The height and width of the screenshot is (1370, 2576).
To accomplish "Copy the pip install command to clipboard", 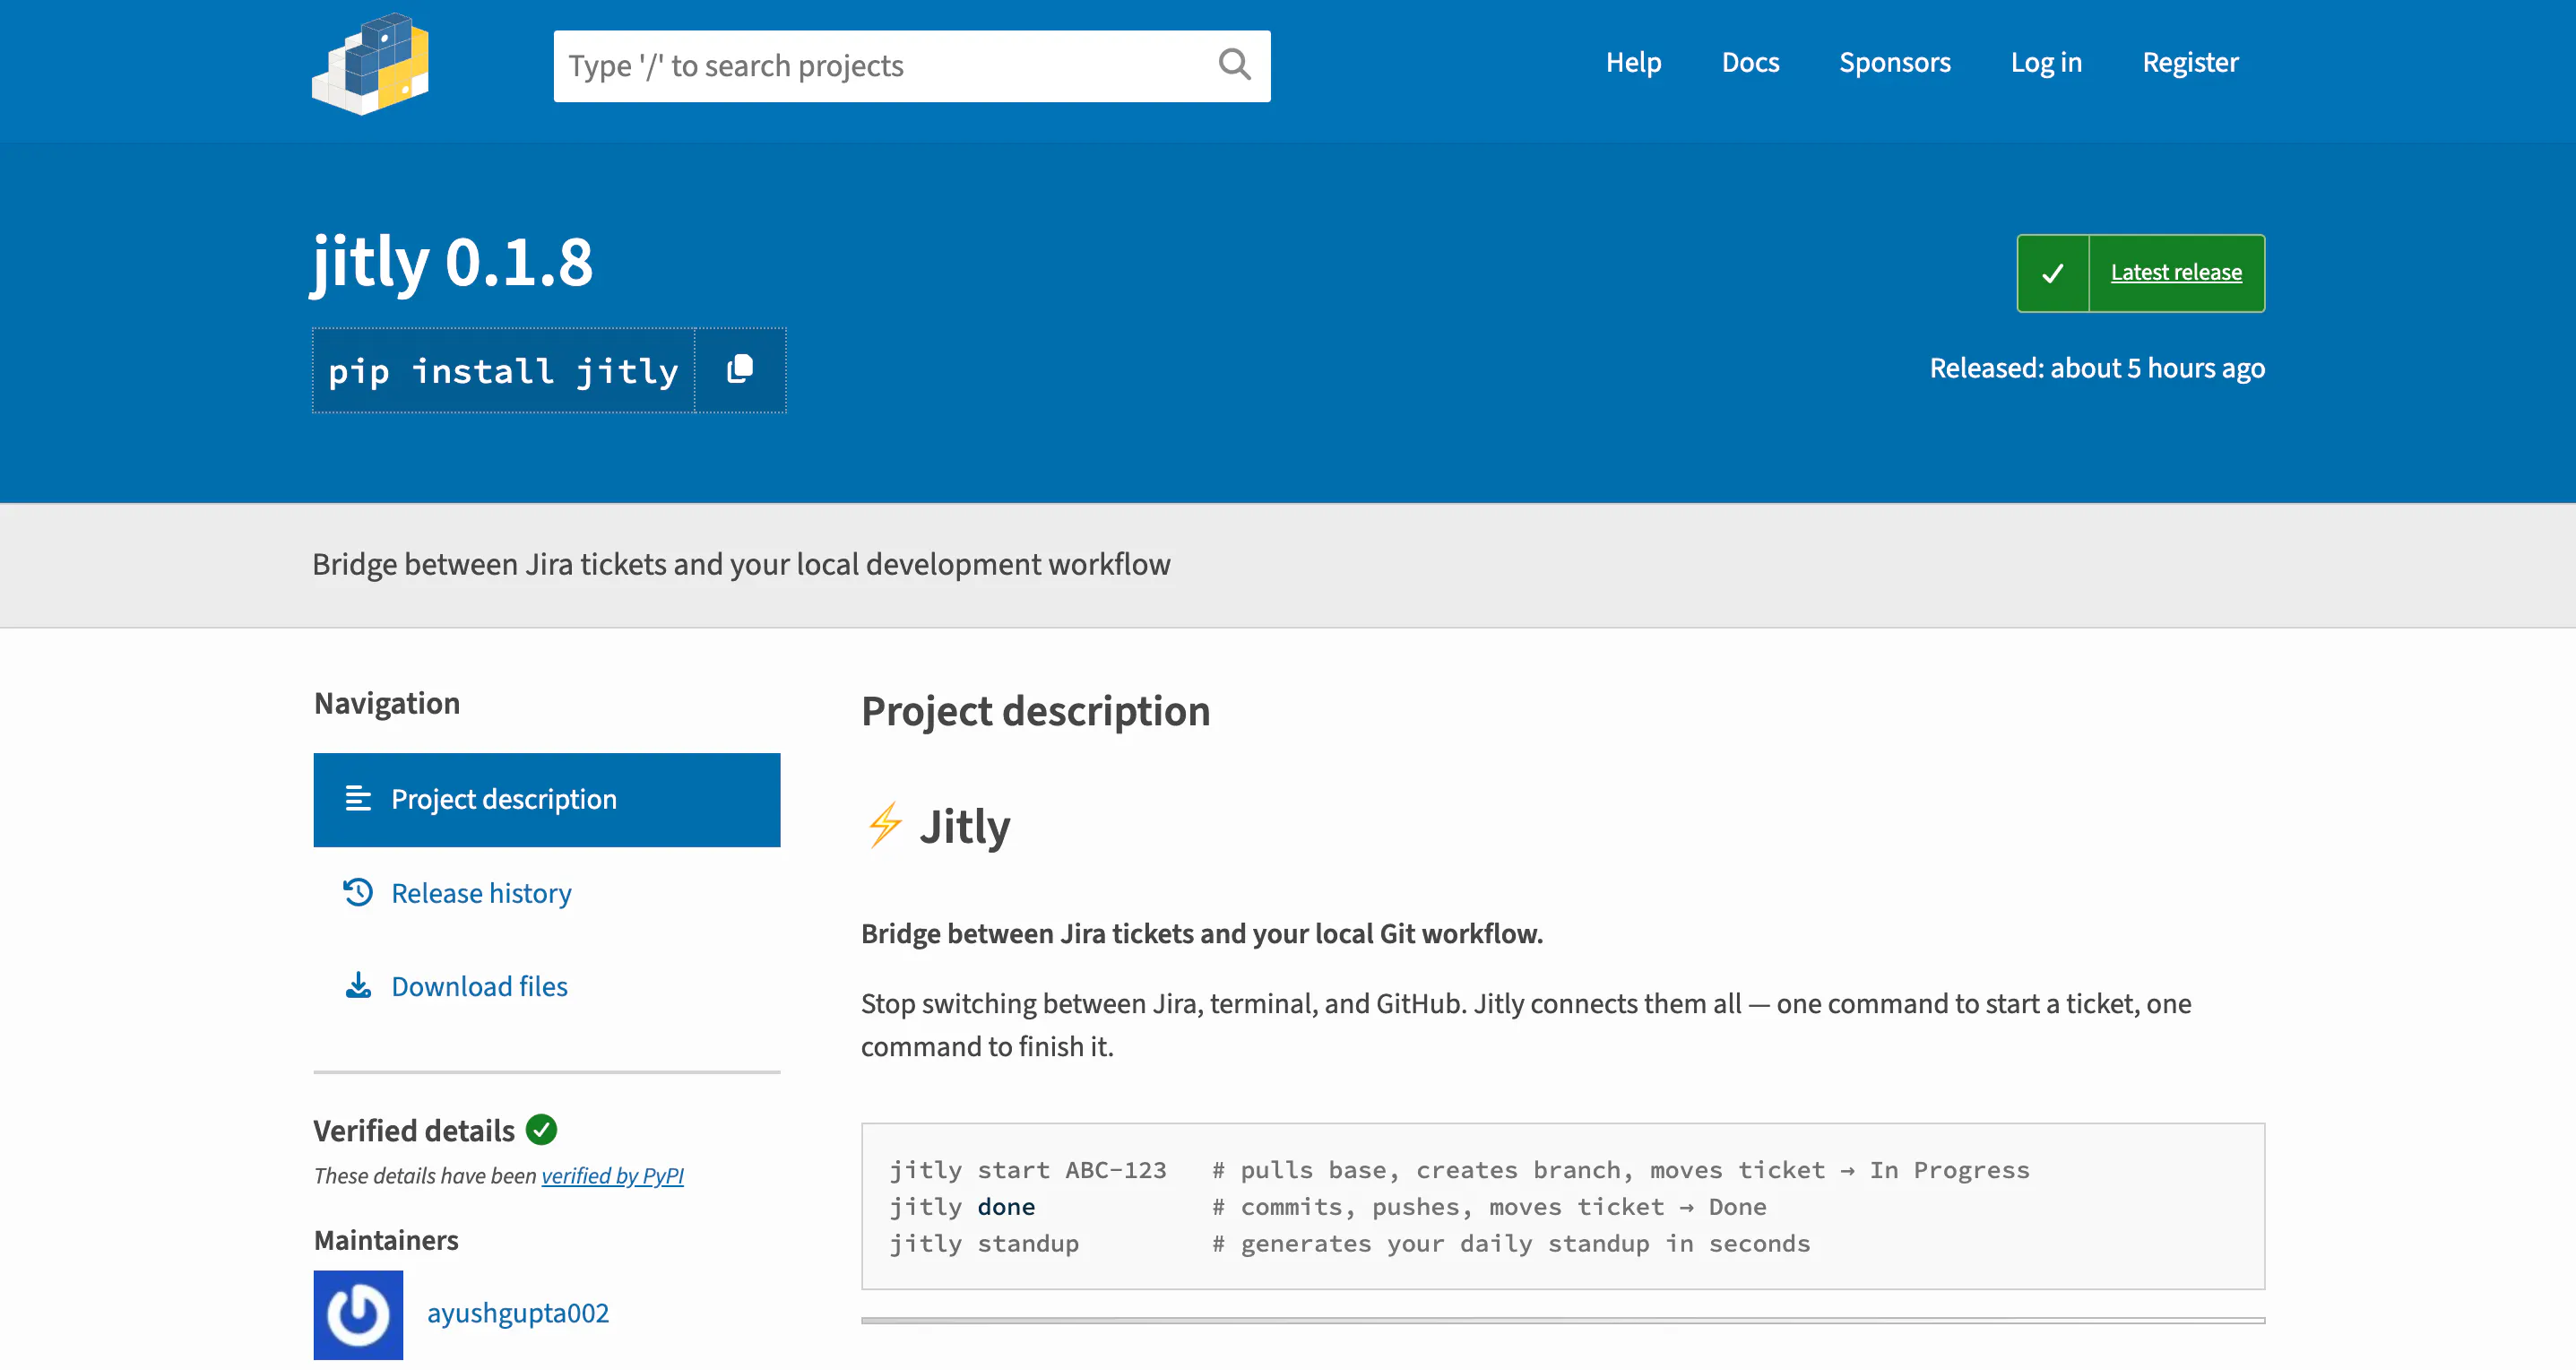I will [740, 370].
